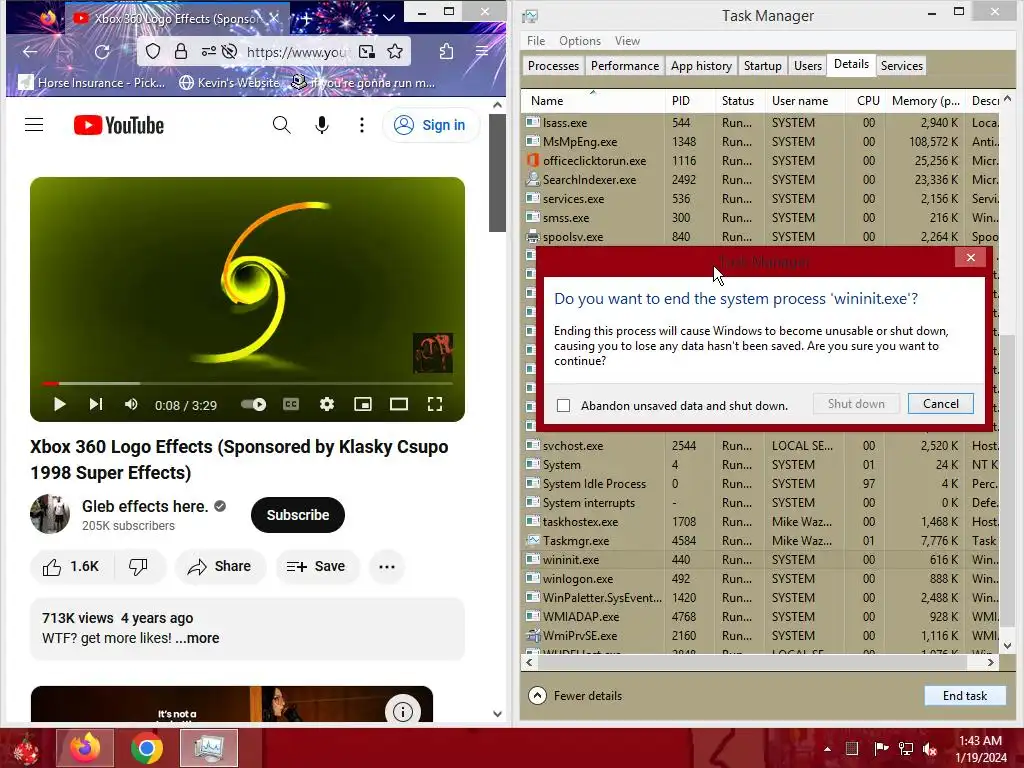Click the YouTube Sign in button
This screenshot has width=1024, height=768.
[431, 125]
